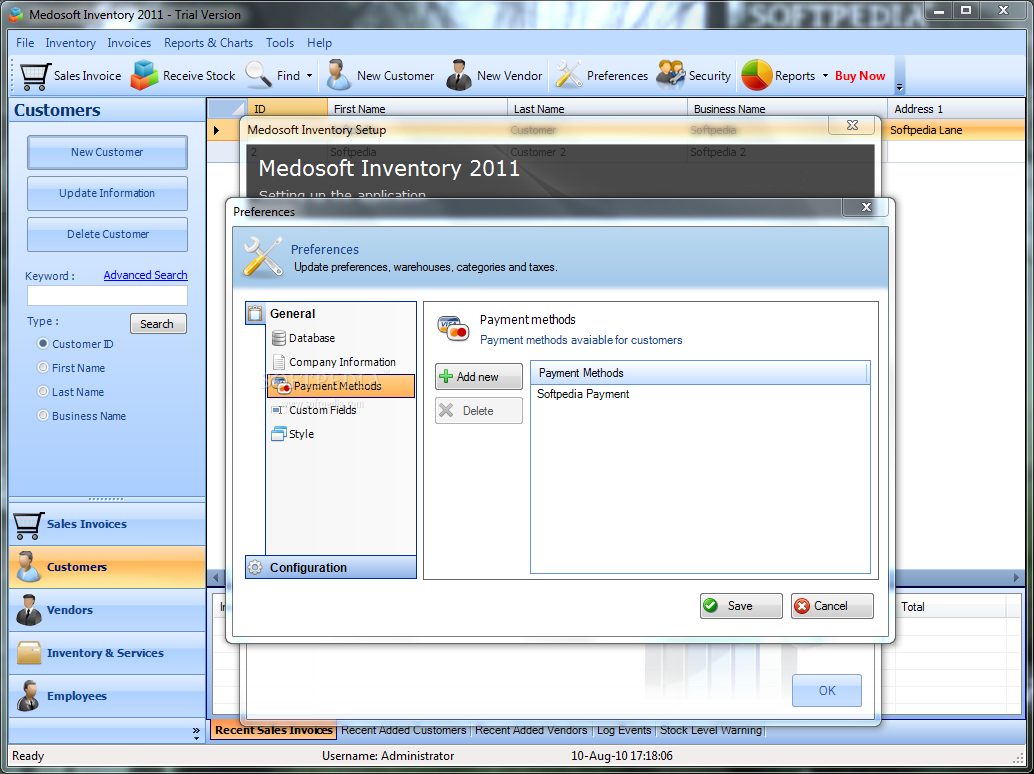Open the Reports dropdown arrow in toolbar
1034x774 pixels.
click(x=825, y=76)
